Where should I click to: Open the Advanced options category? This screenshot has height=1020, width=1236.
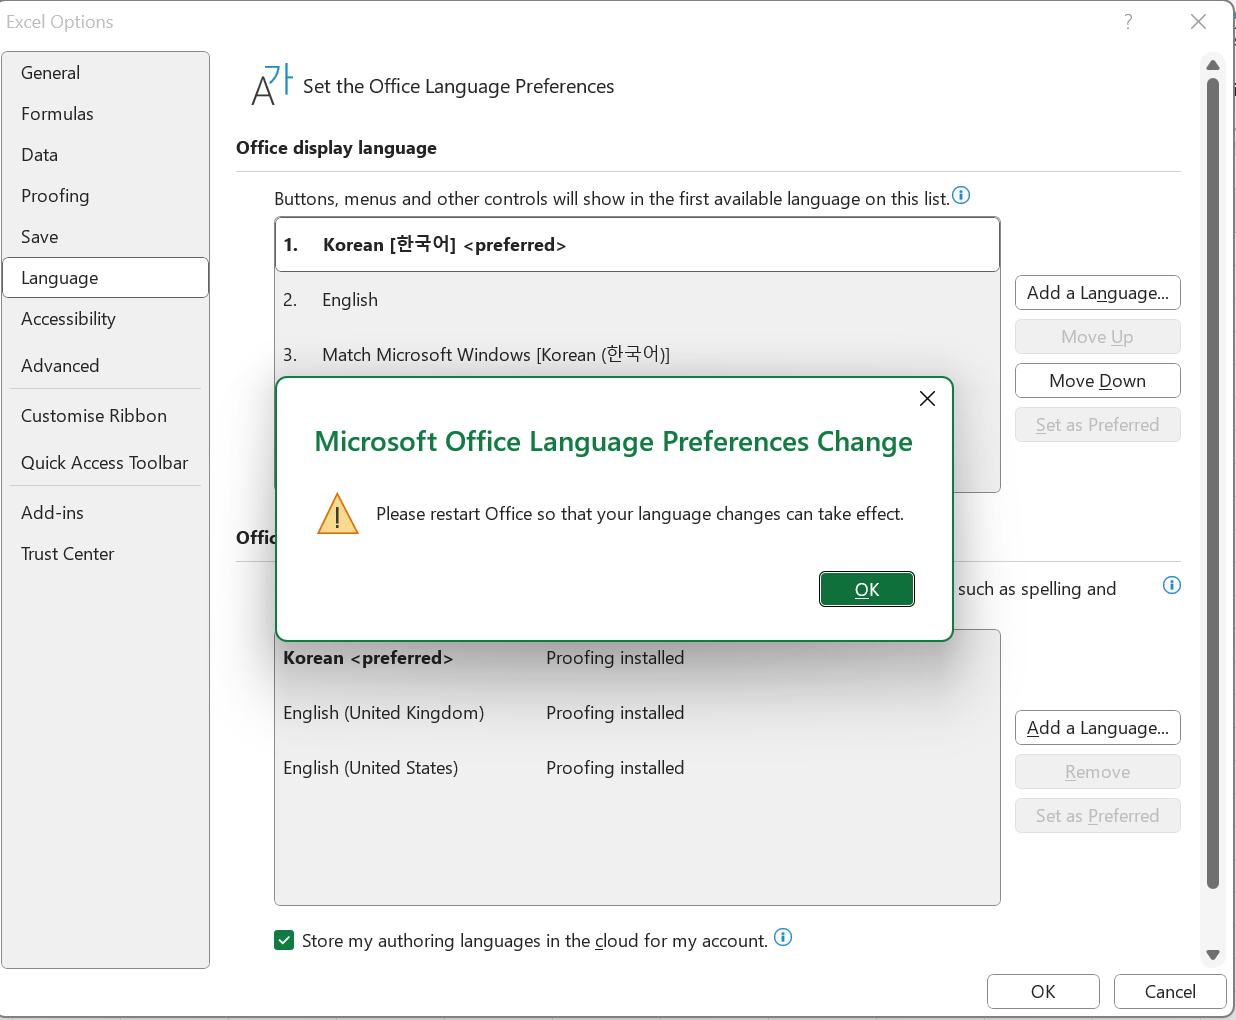[x=105, y=366]
